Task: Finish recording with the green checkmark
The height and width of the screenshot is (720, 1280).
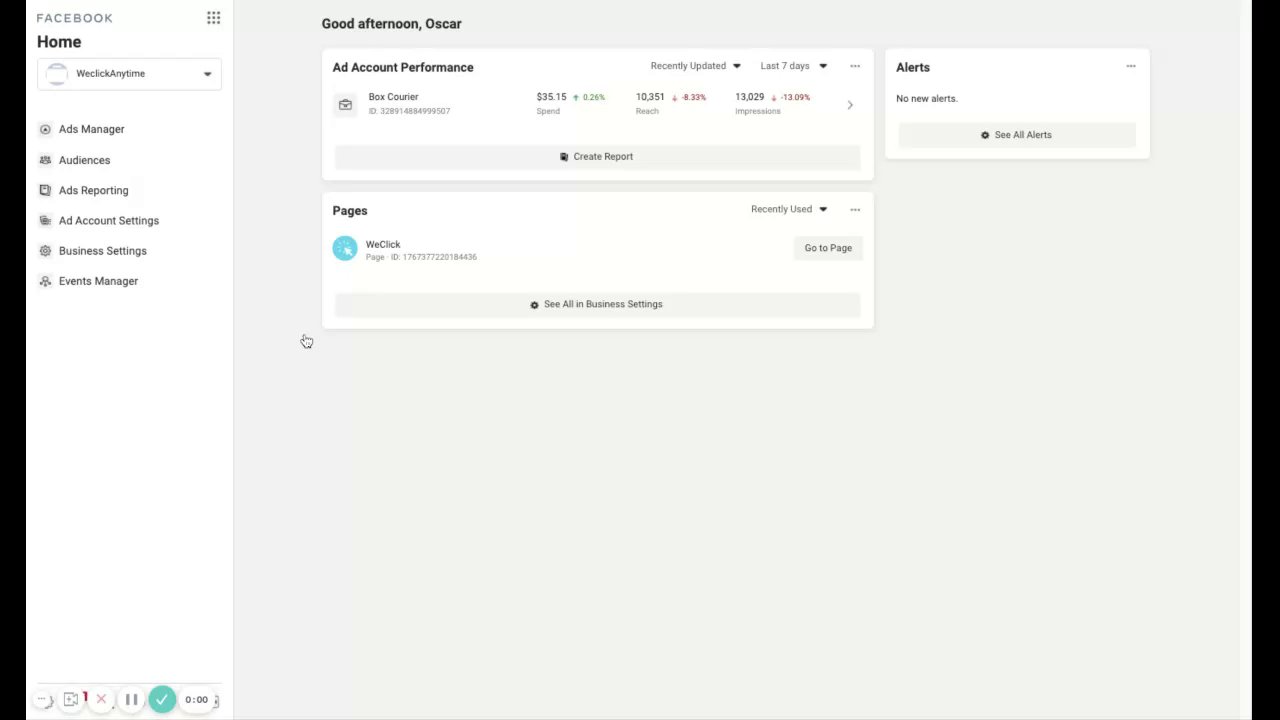Action: click(x=162, y=700)
